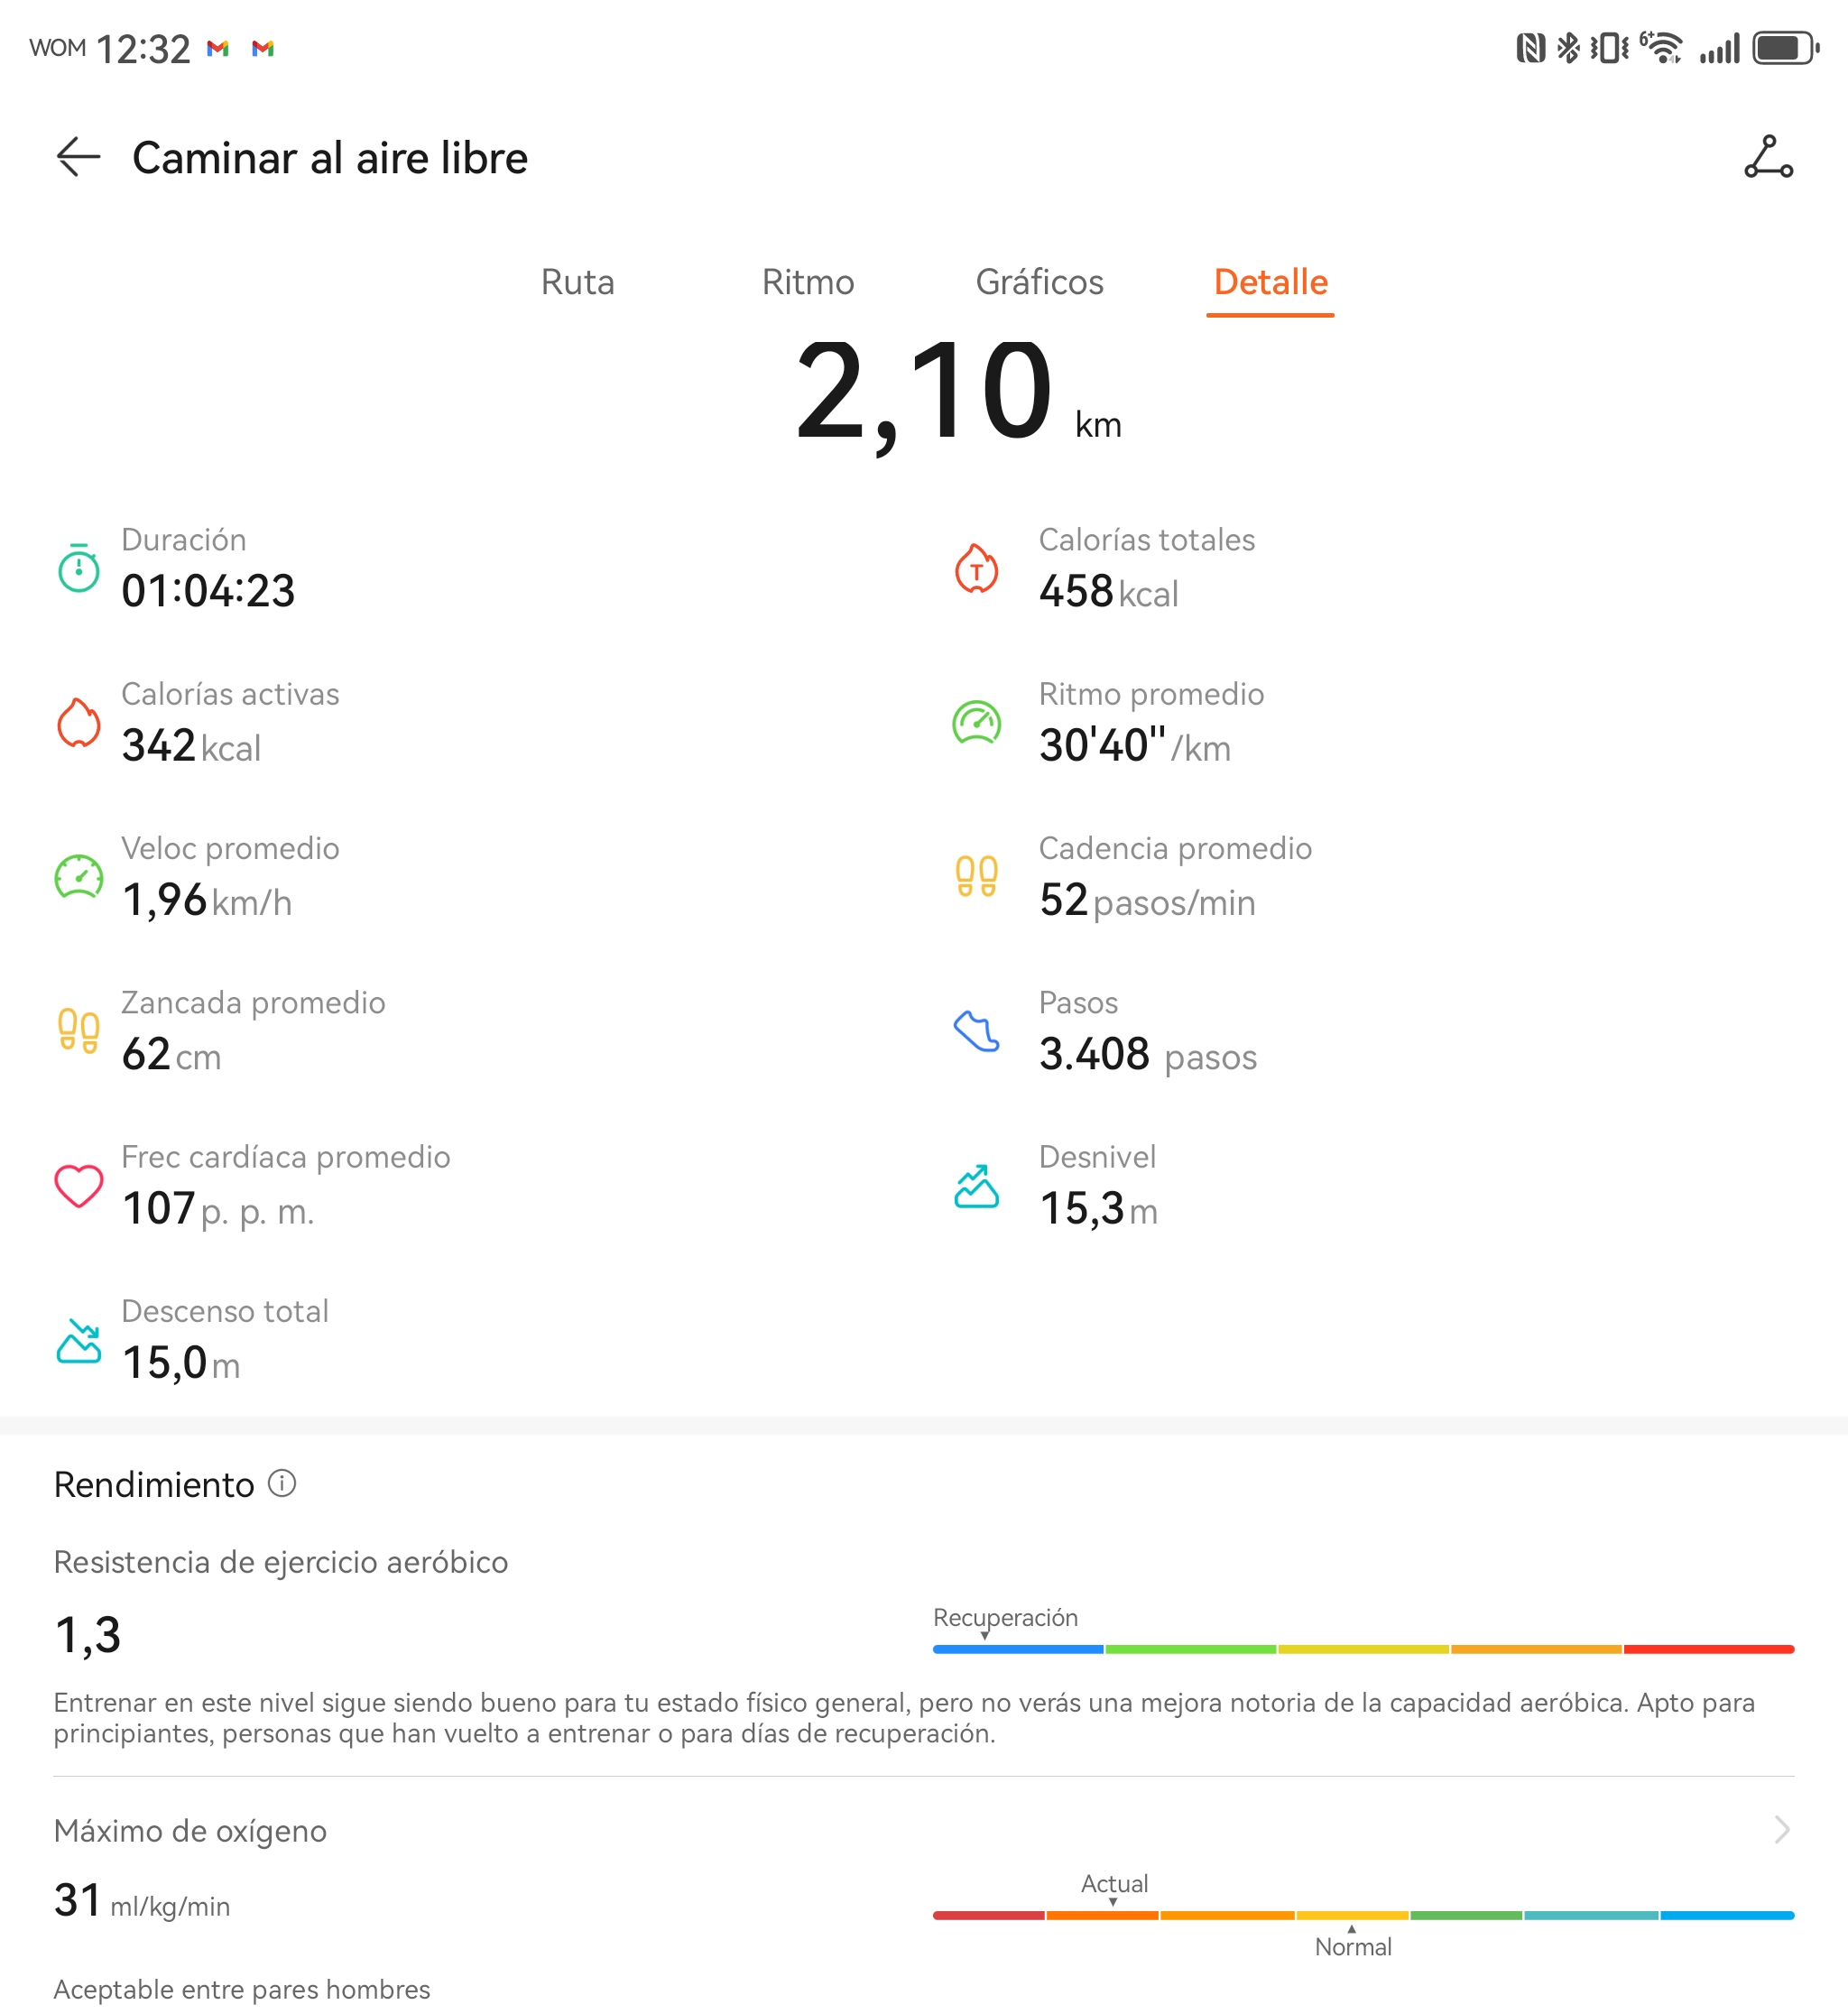Tap the heart rate icon
The width and height of the screenshot is (1848, 2014).
click(78, 1185)
